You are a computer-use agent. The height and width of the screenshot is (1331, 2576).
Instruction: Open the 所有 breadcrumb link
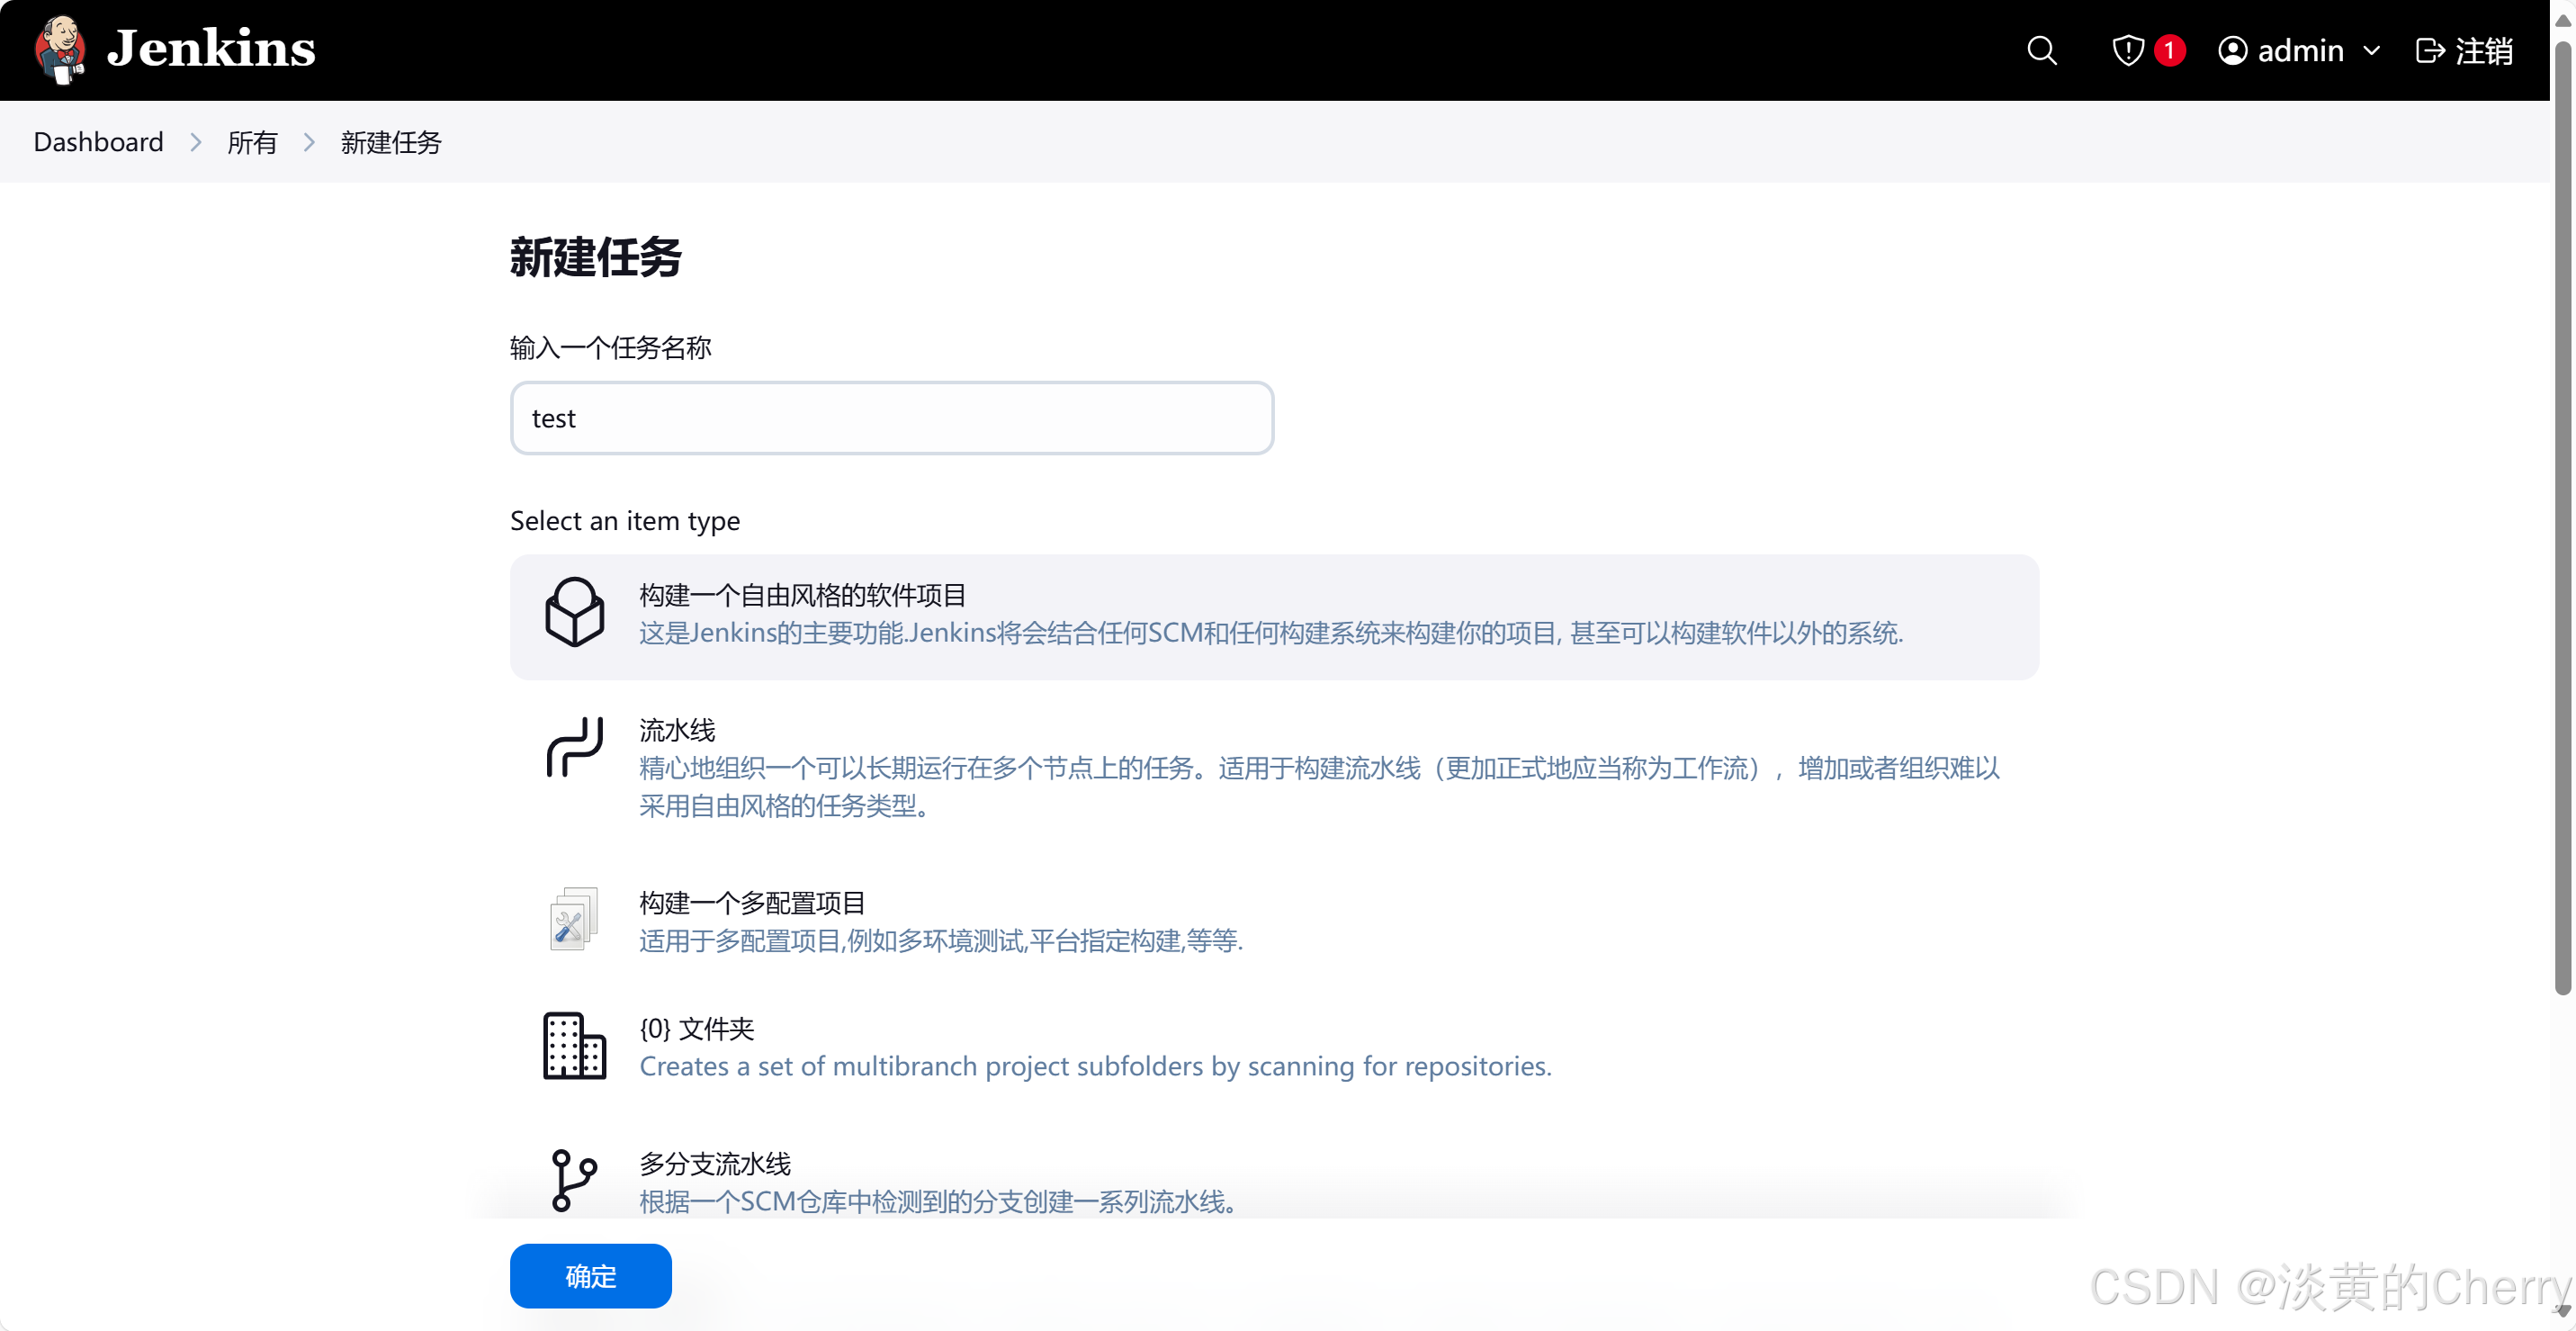point(252,142)
